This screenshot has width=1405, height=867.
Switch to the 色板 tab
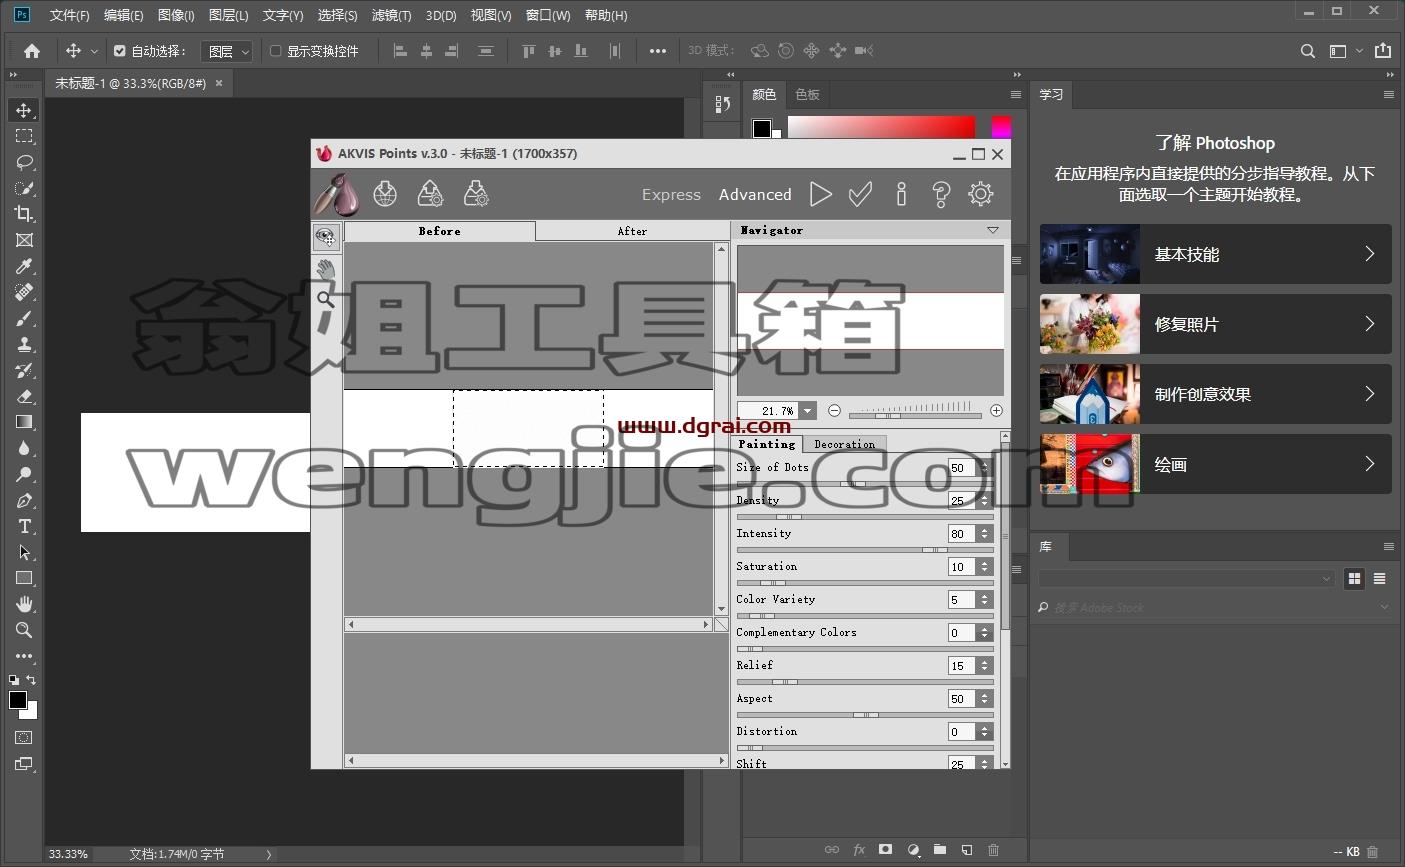click(x=807, y=94)
